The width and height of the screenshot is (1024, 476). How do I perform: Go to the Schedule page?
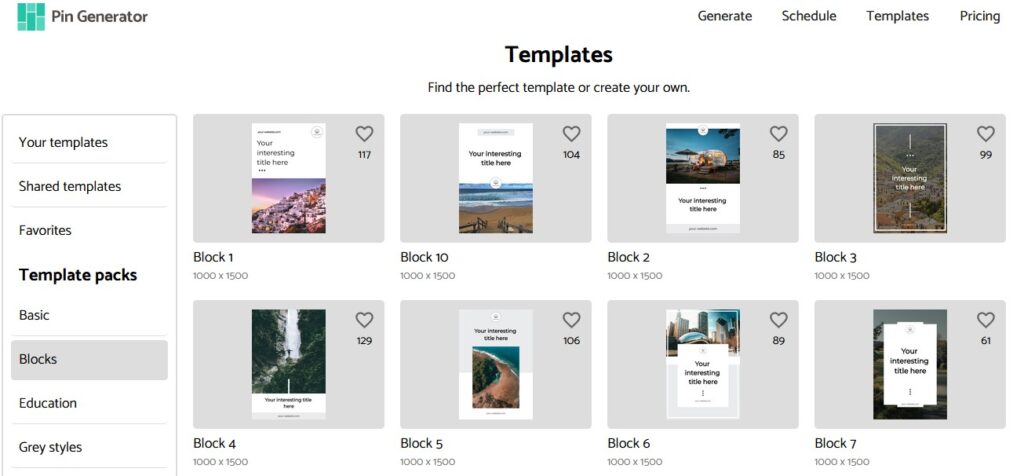809,16
